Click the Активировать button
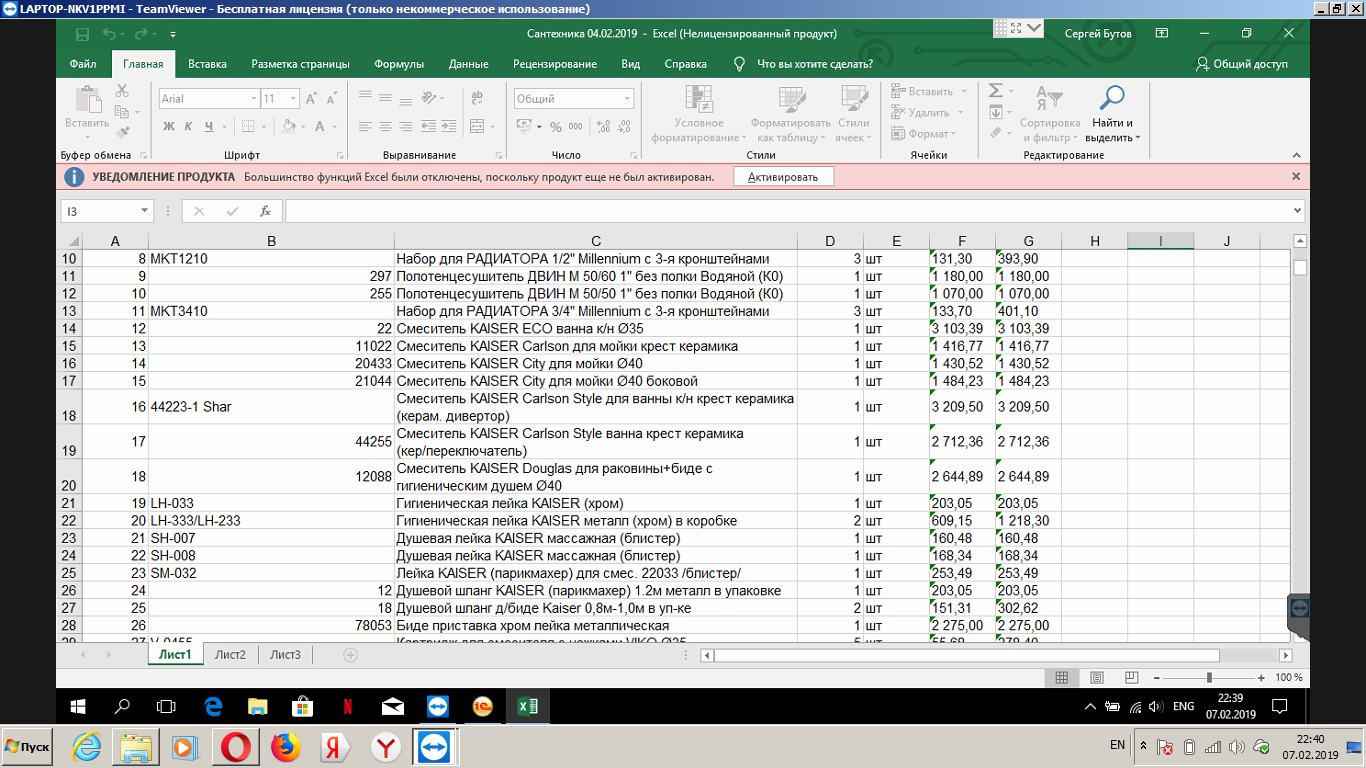 (783, 177)
